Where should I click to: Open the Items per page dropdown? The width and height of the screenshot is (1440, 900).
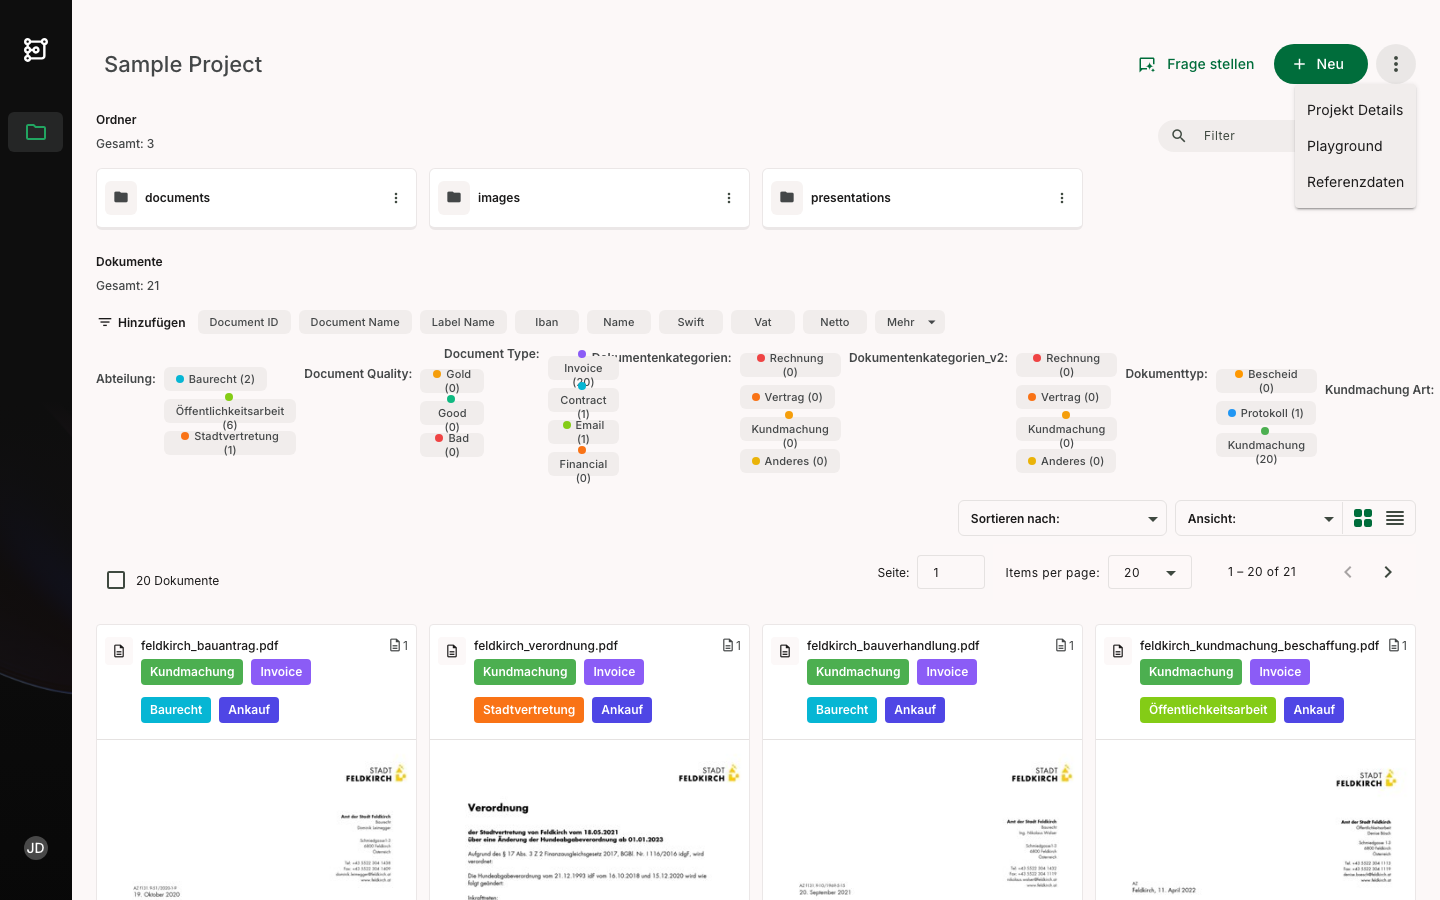tap(1149, 572)
